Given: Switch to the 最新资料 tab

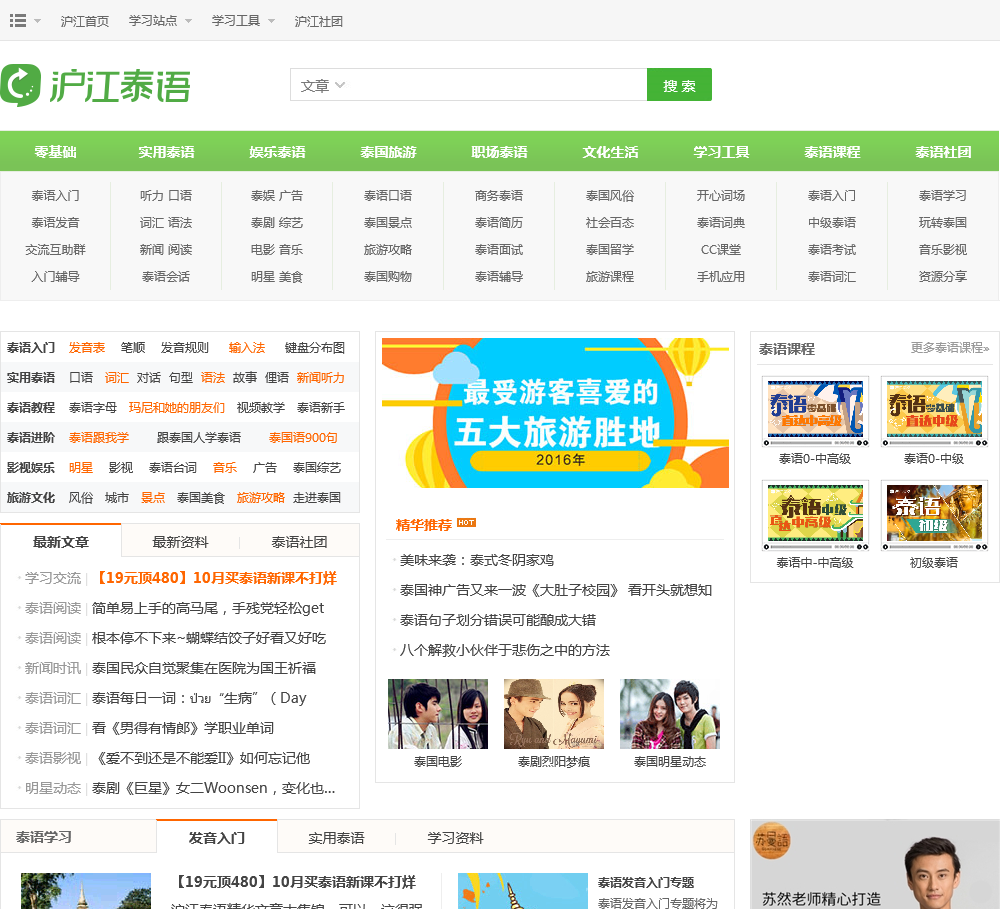Looking at the screenshot, I should click(x=180, y=542).
